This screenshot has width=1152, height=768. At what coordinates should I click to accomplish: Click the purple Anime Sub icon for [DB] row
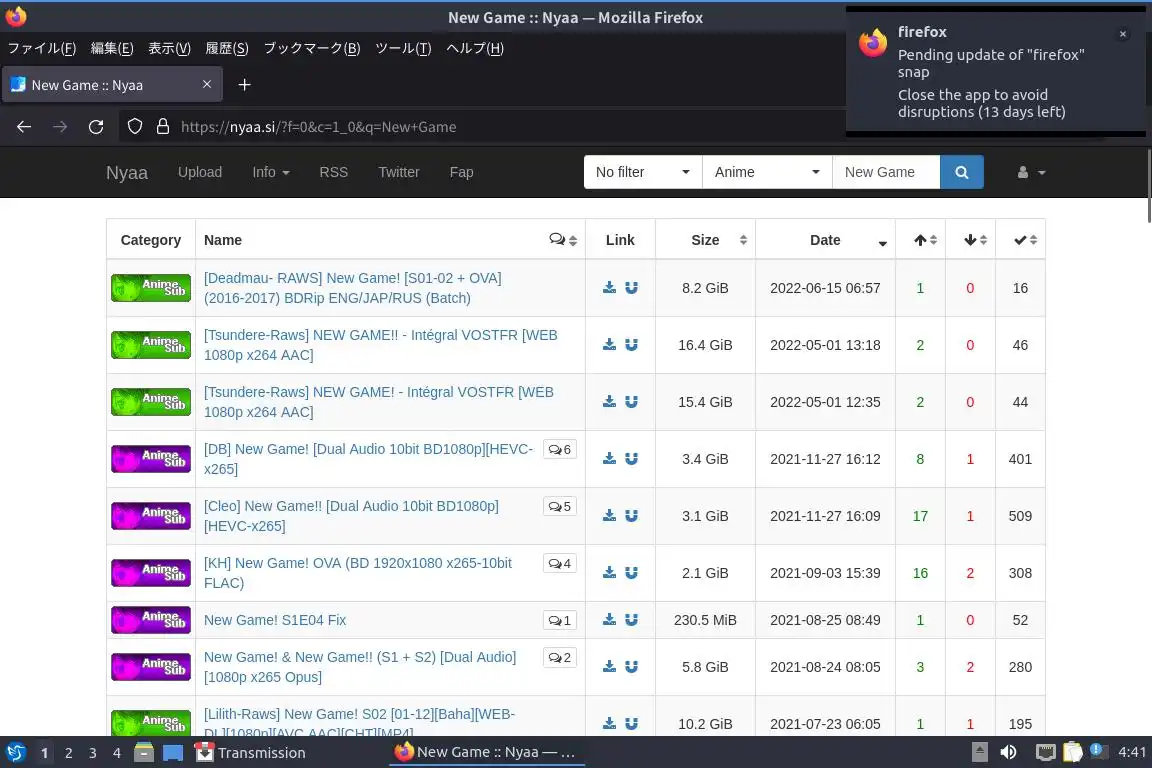pyautogui.click(x=151, y=459)
